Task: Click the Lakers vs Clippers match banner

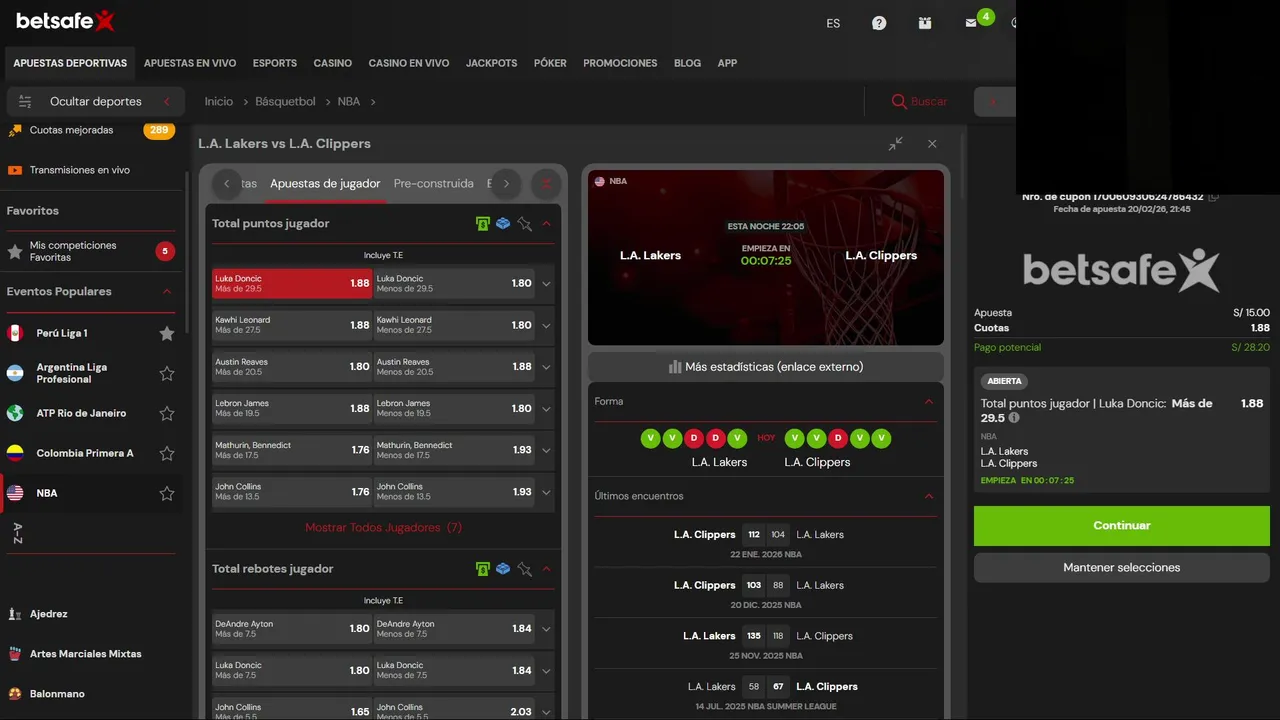Action: tap(766, 258)
